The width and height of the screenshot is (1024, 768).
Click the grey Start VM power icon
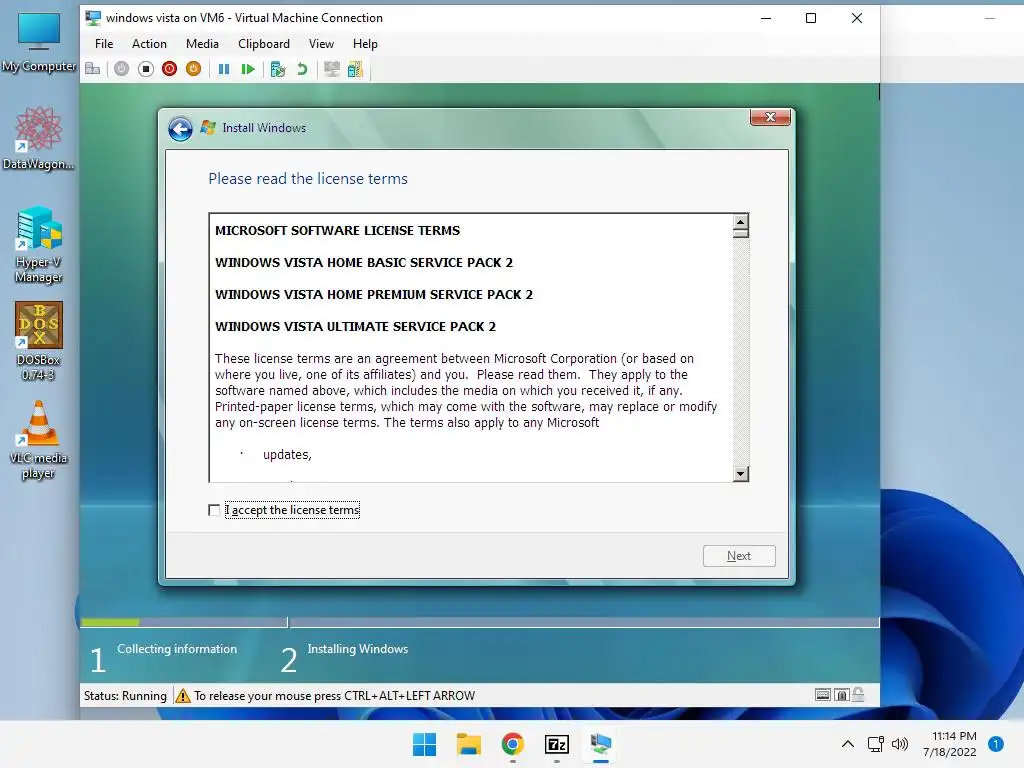[x=121, y=69]
